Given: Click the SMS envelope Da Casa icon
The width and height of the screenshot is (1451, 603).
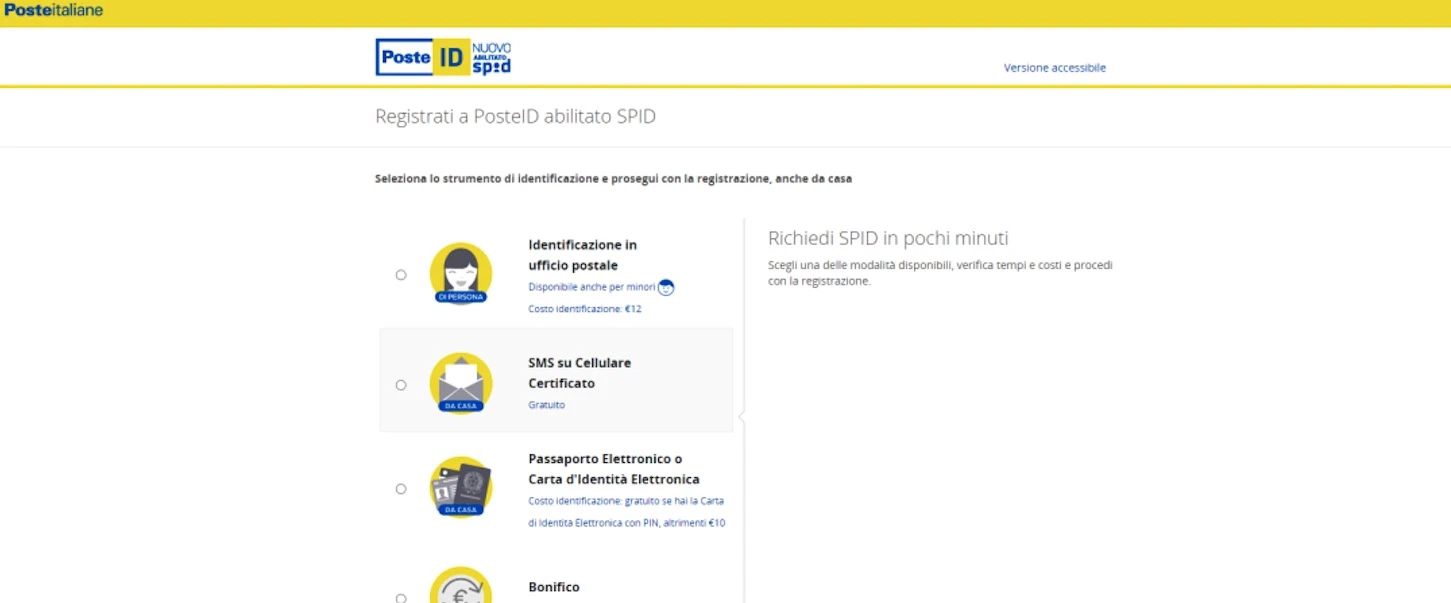Looking at the screenshot, I should (x=461, y=383).
